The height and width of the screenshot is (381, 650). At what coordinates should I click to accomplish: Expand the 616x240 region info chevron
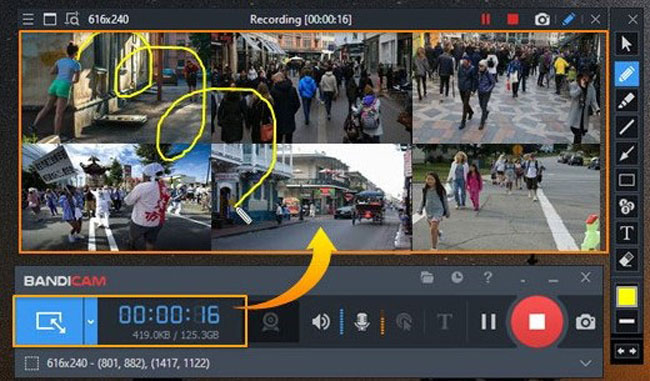tap(585, 364)
